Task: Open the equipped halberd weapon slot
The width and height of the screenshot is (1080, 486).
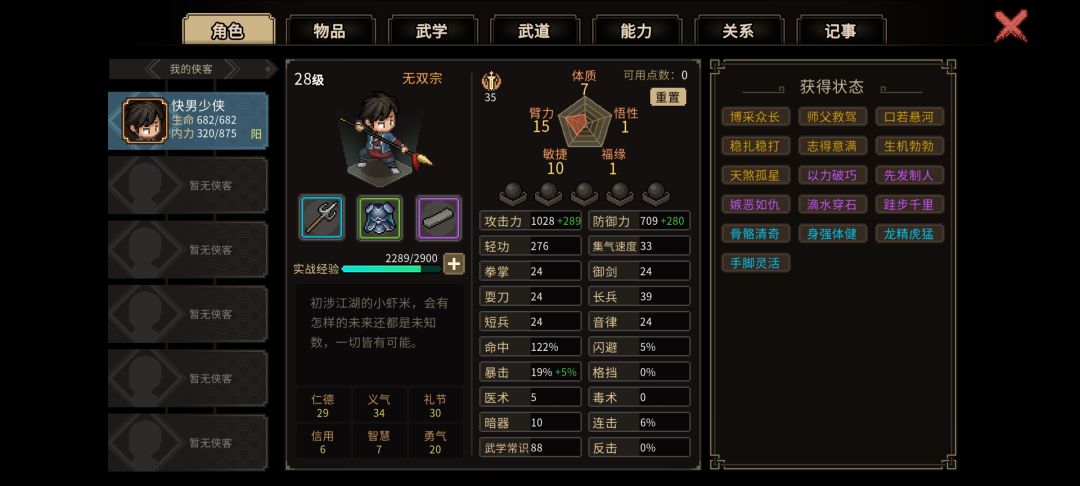Action: coord(322,218)
